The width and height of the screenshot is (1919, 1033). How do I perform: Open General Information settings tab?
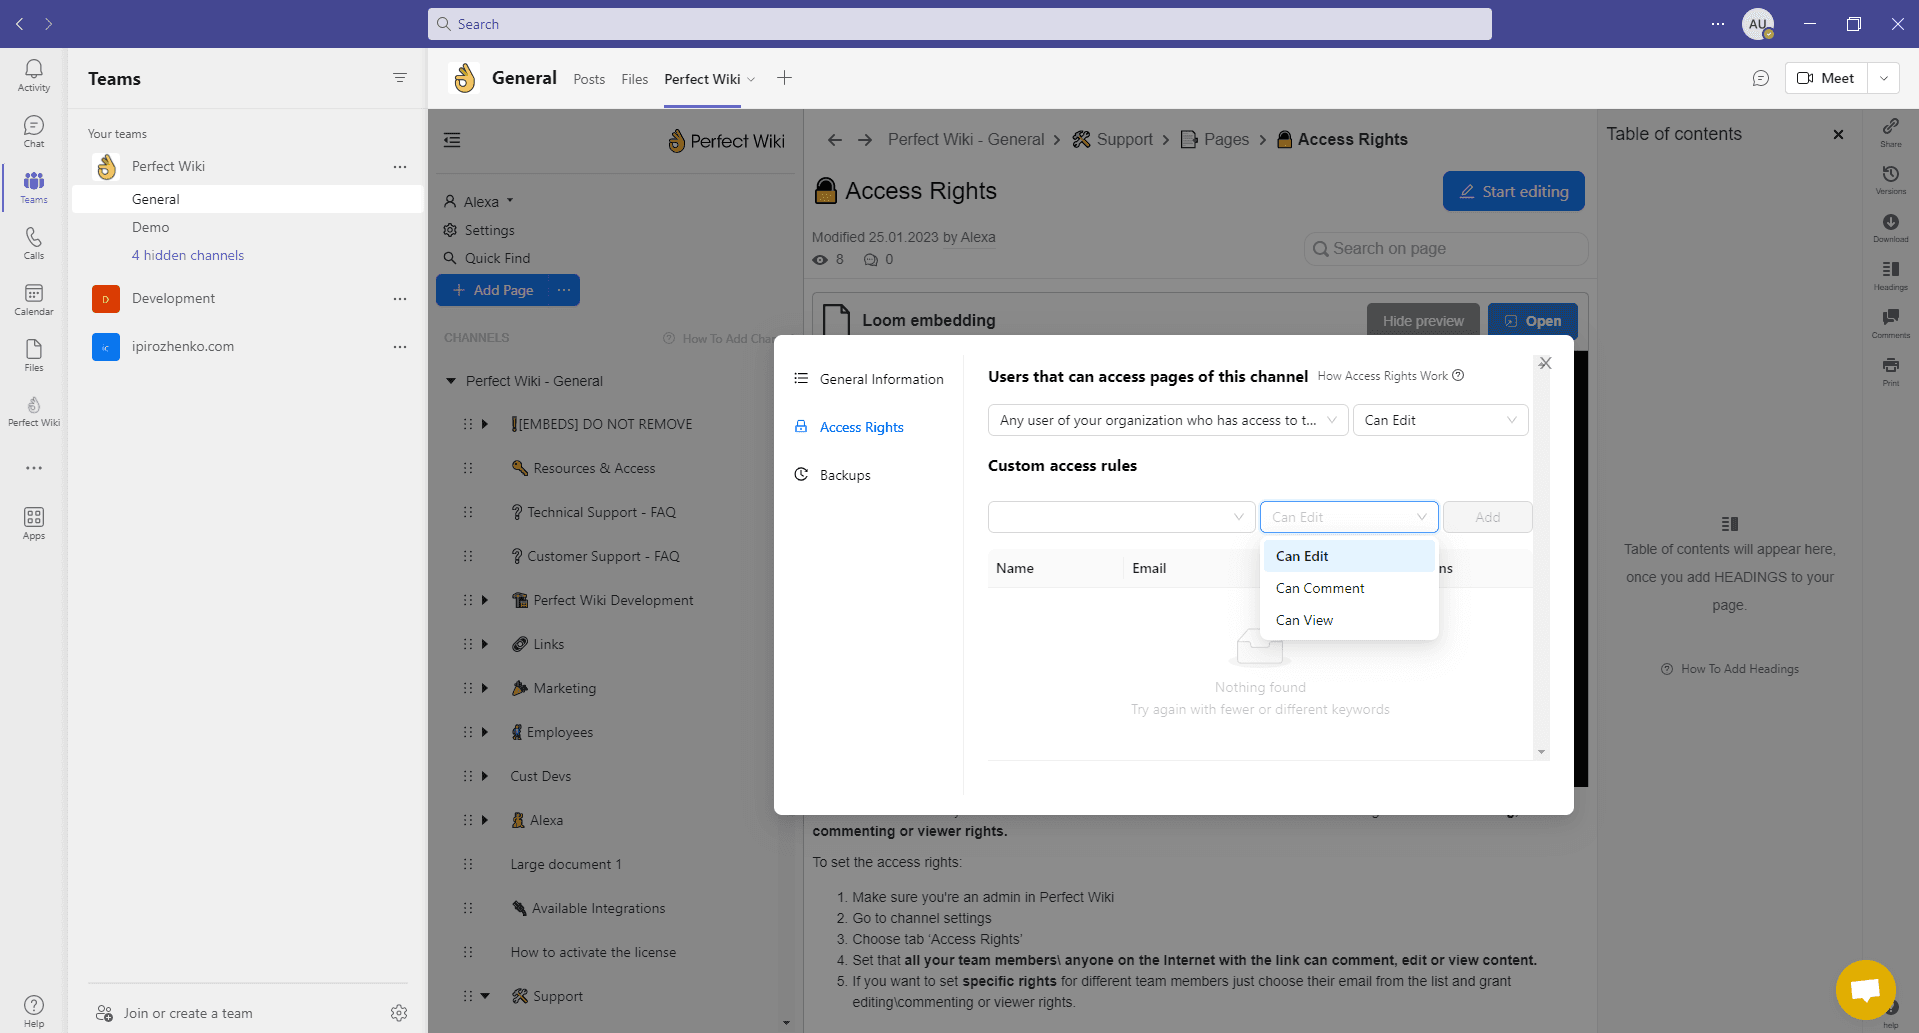(x=869, y=379)
